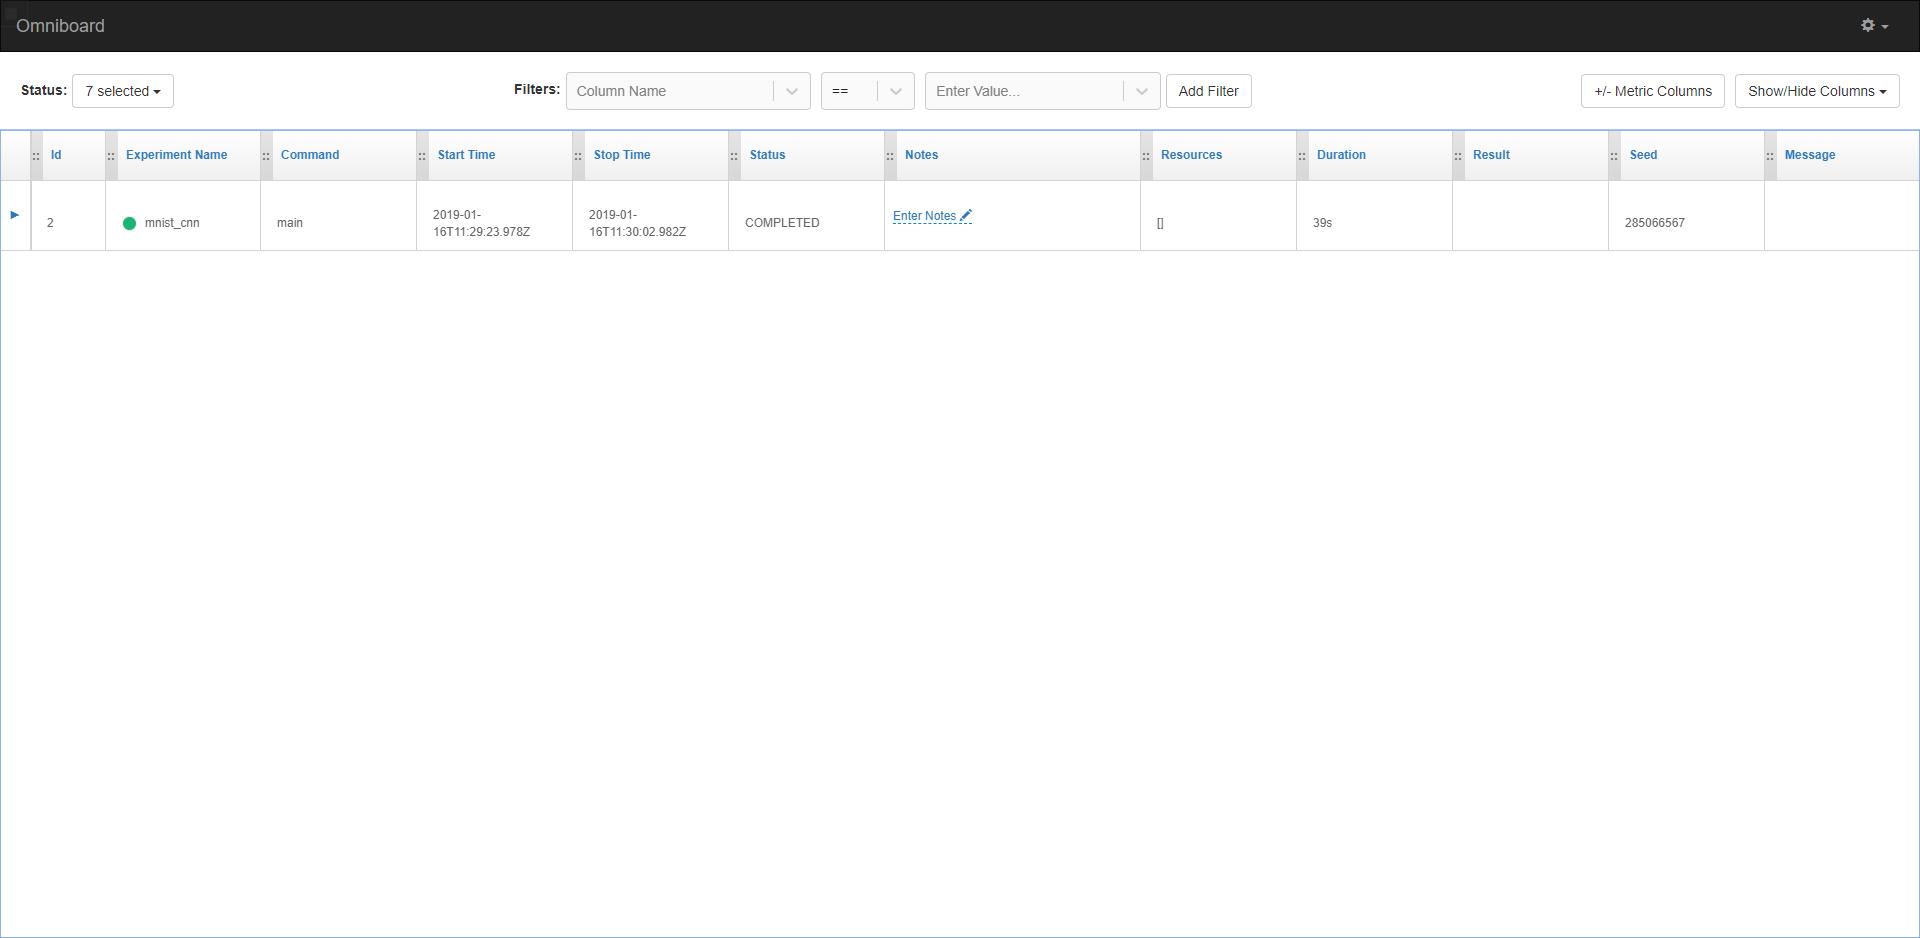Grab the drag handle of Duration column
Image resolution: width=1920 pixels, height=938 pixels.
point(1302,156)
